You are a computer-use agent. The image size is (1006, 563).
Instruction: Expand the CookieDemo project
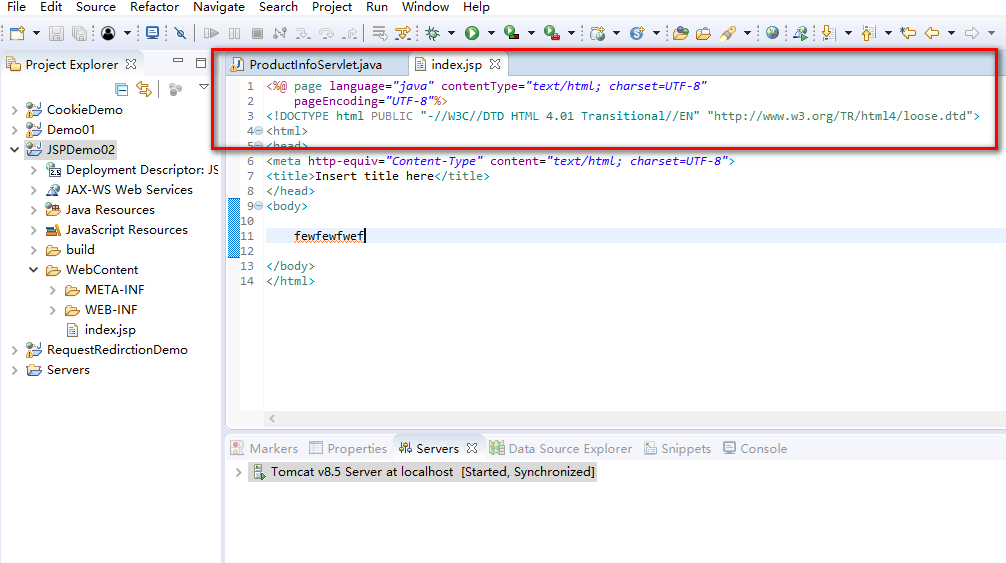pyautogui.click(x=14, y=110)
